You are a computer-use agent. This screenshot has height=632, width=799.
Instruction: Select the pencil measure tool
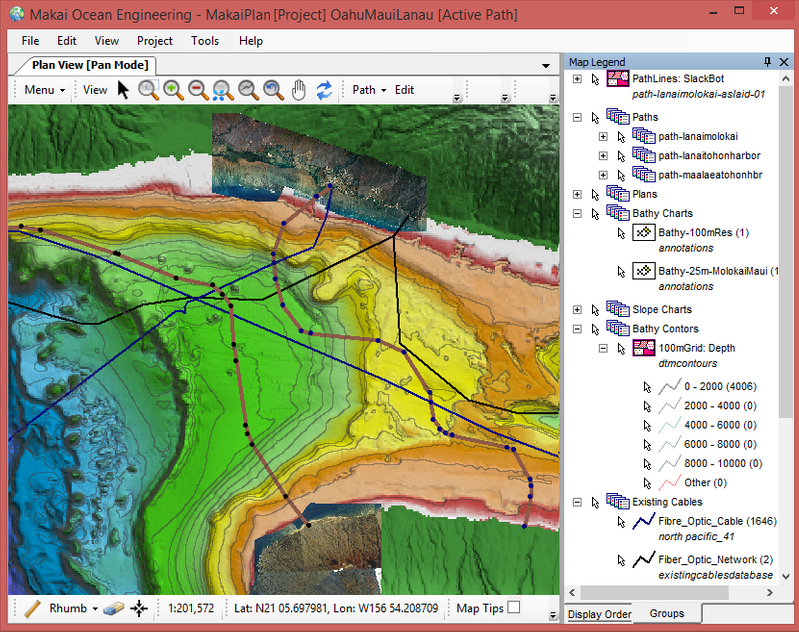[32, 608]
